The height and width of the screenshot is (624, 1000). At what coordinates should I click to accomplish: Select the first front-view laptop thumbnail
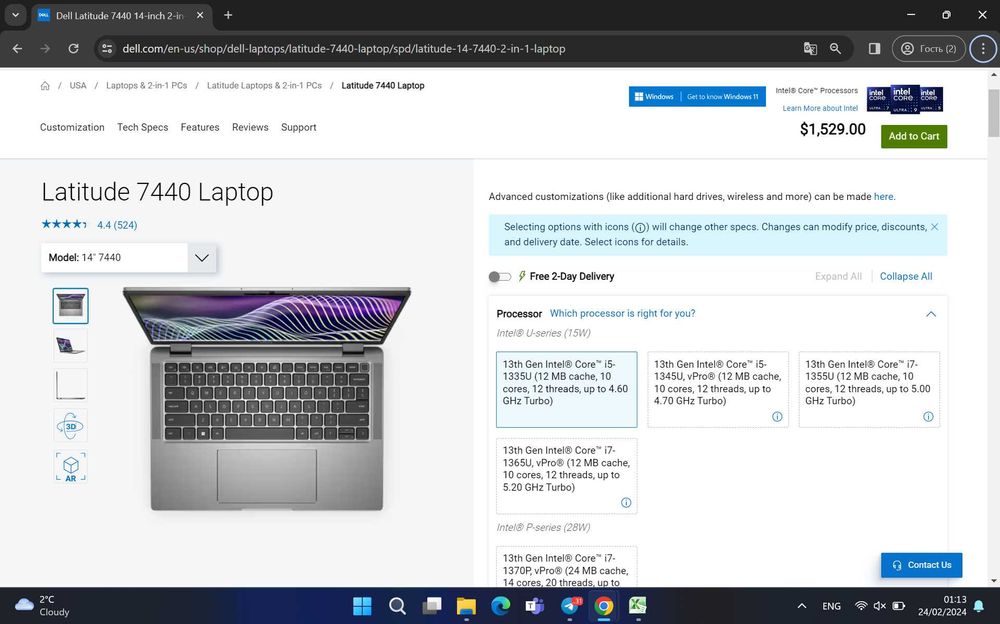pos(70,306)
